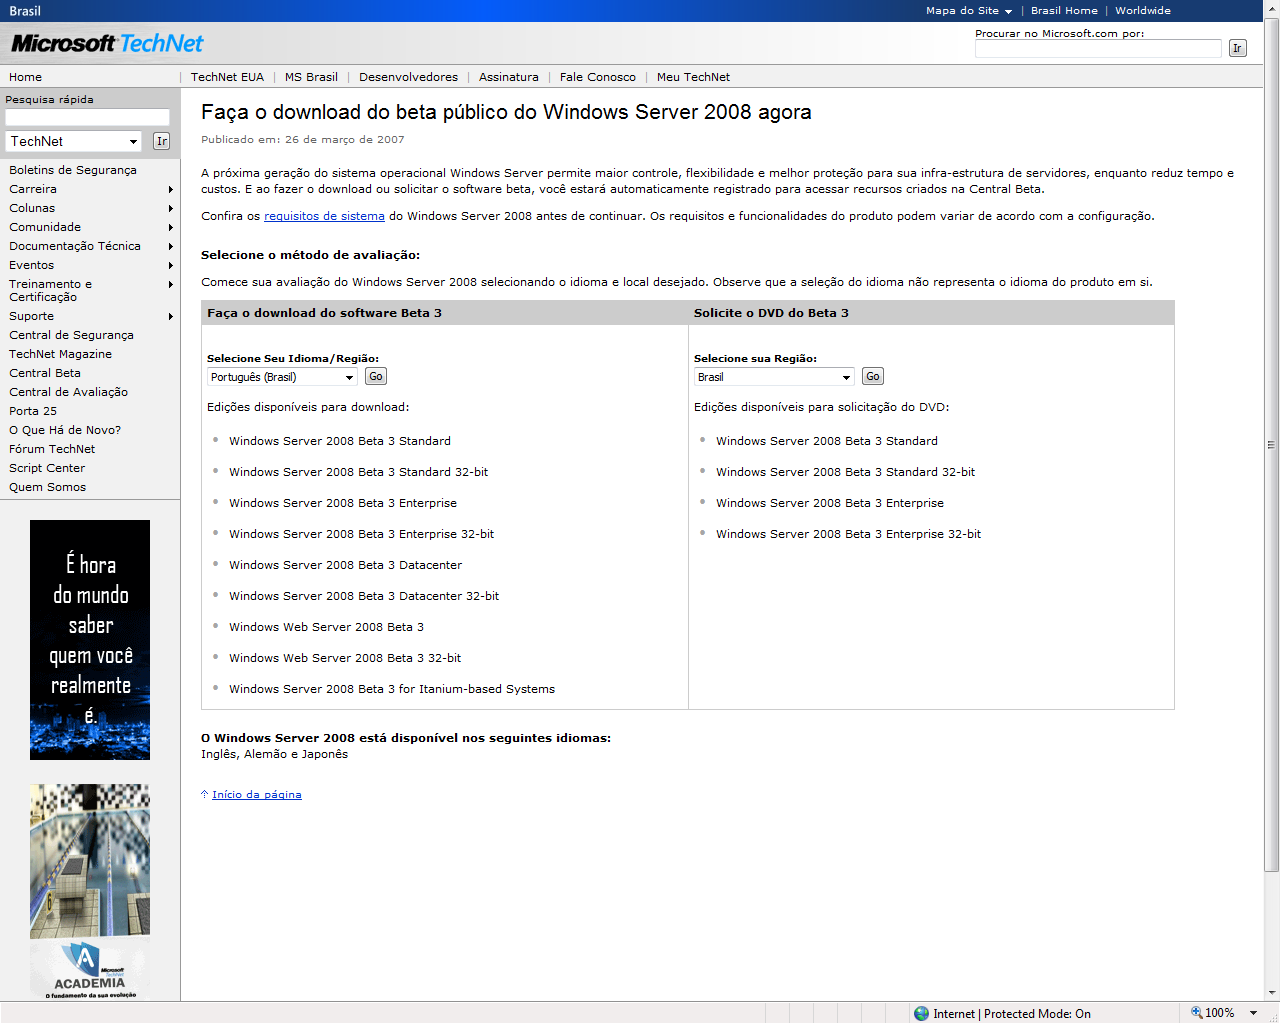
Task: Click Ir button next to Microsoft.com search
Action: tap(1237, 48)
